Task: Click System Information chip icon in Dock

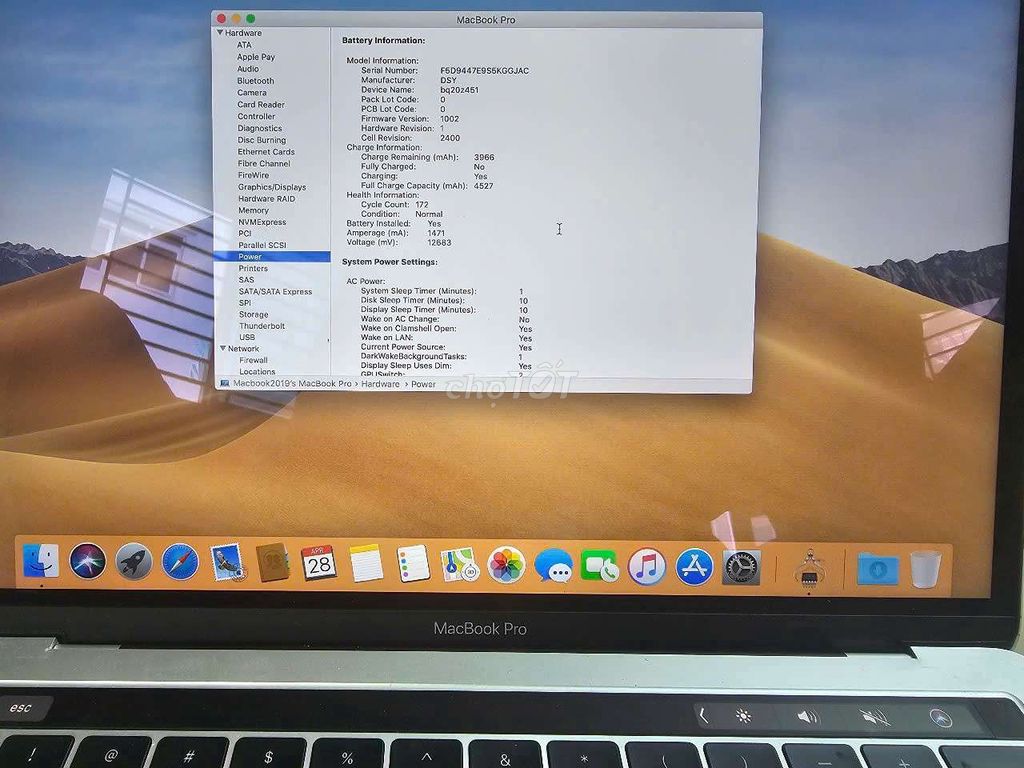Action: click(x=810, y=568)
